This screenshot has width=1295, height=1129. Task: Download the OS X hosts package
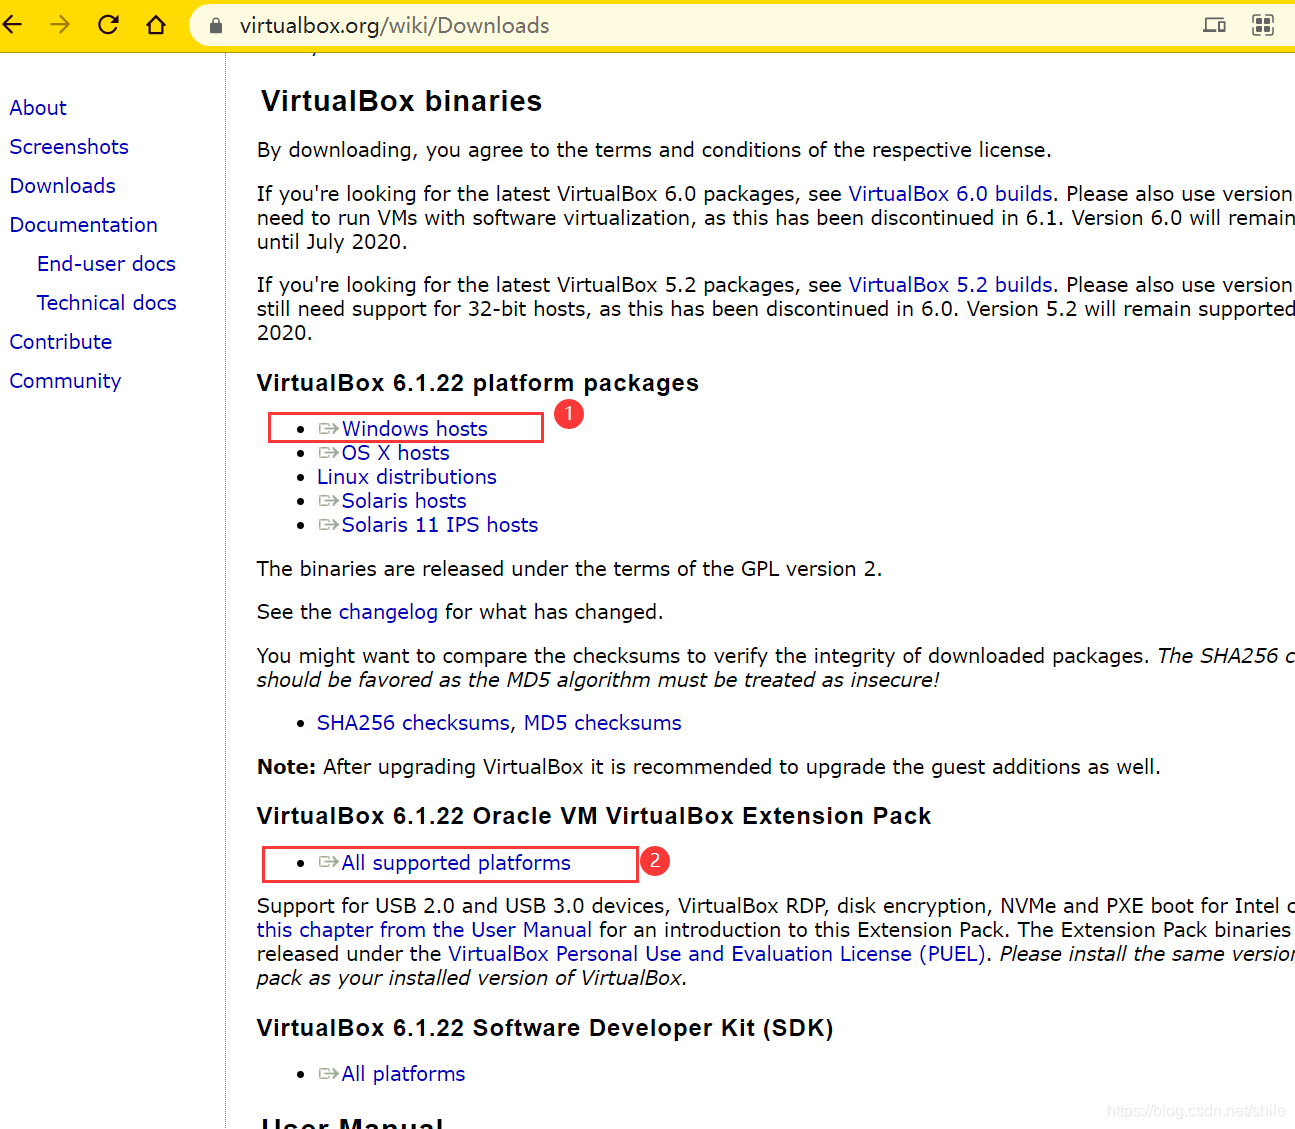pyautogui.click(x=395, y=453)
